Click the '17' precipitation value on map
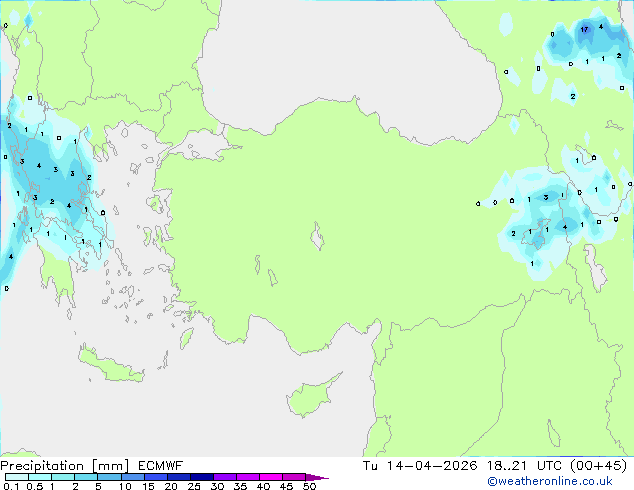Image resolution: width=634 pixels, height=490 pixels. pos(584,30)
